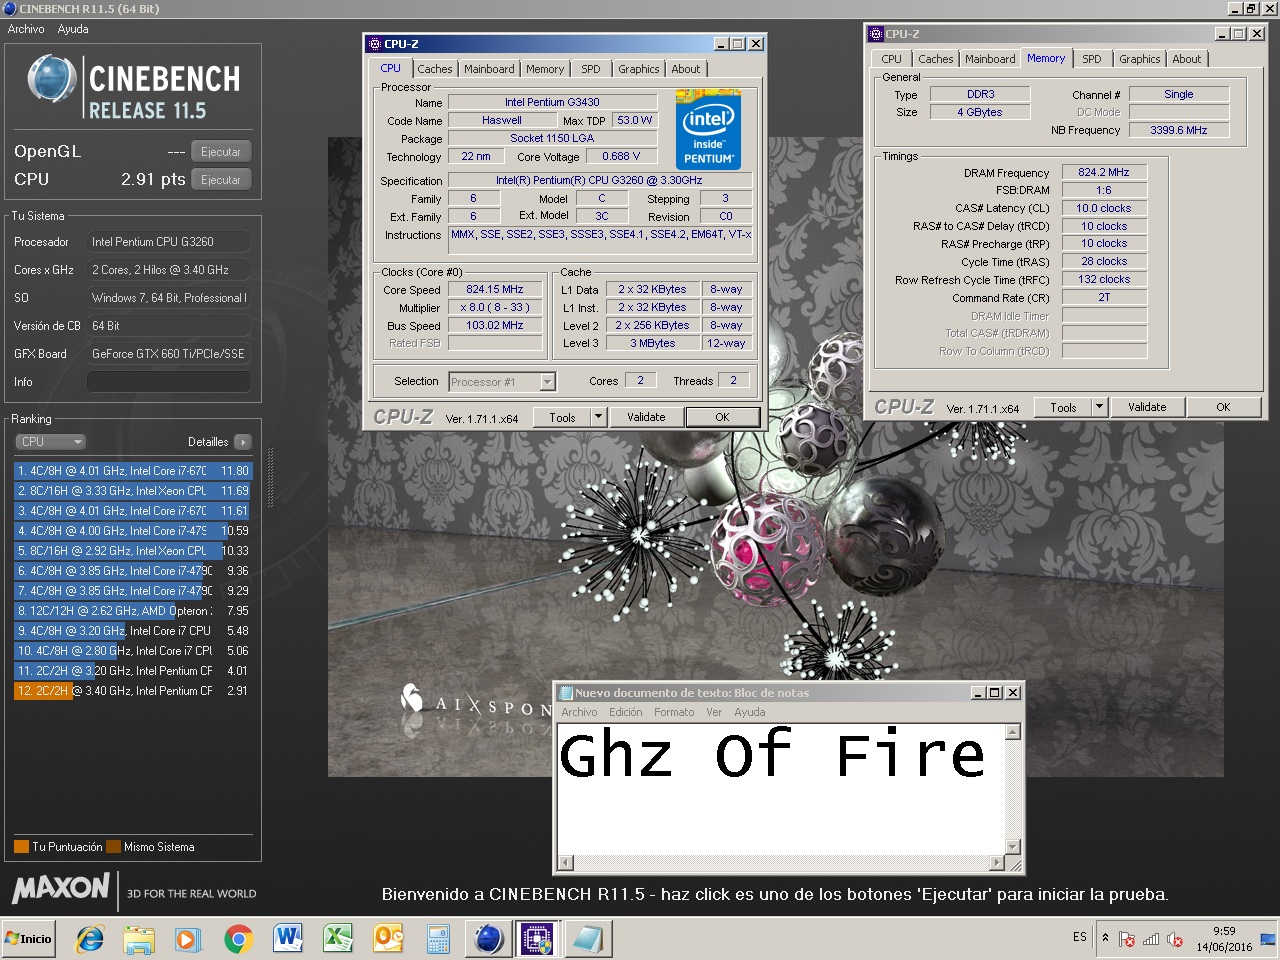The height and width of the screenshot is (960, 1280).
Task: Click the MAXON logo
Action: coord(61,887)
